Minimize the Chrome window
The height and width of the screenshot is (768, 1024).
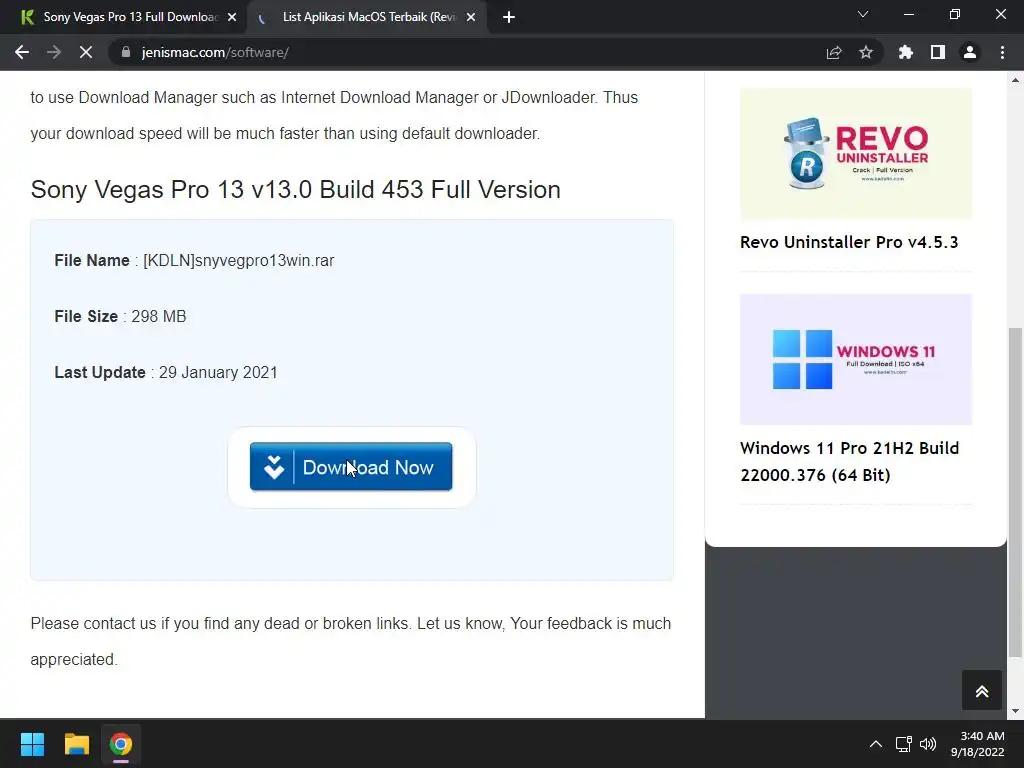click(908, 14)
